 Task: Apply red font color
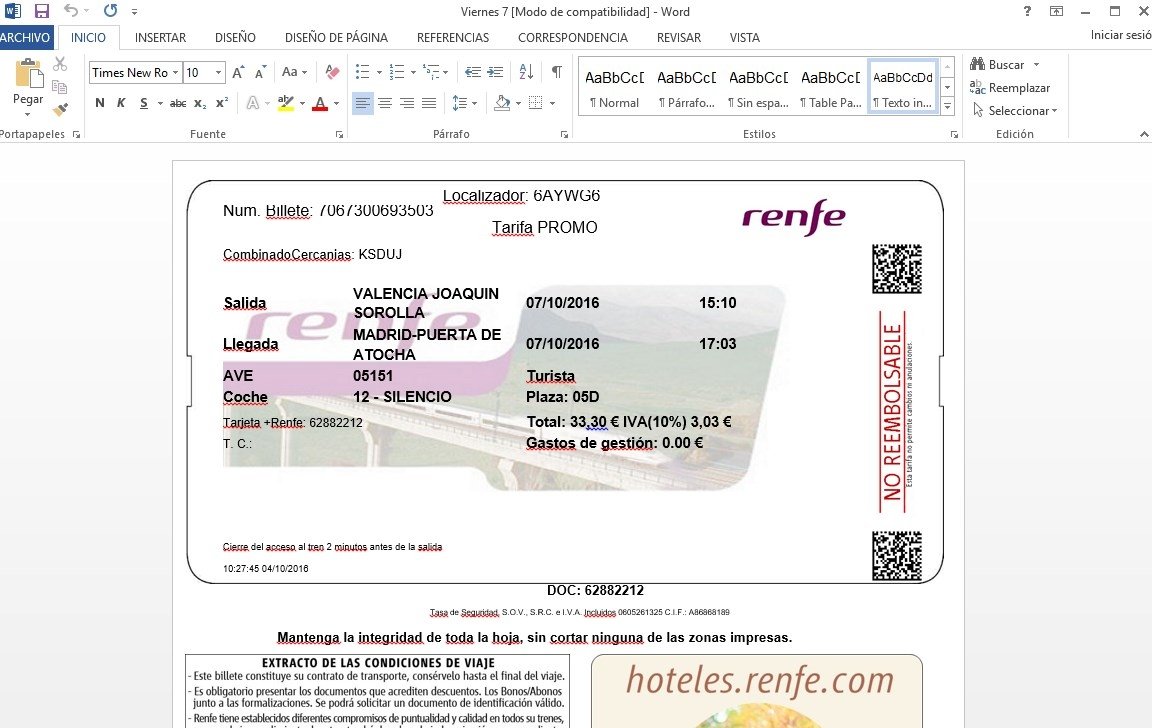(320, 103)
